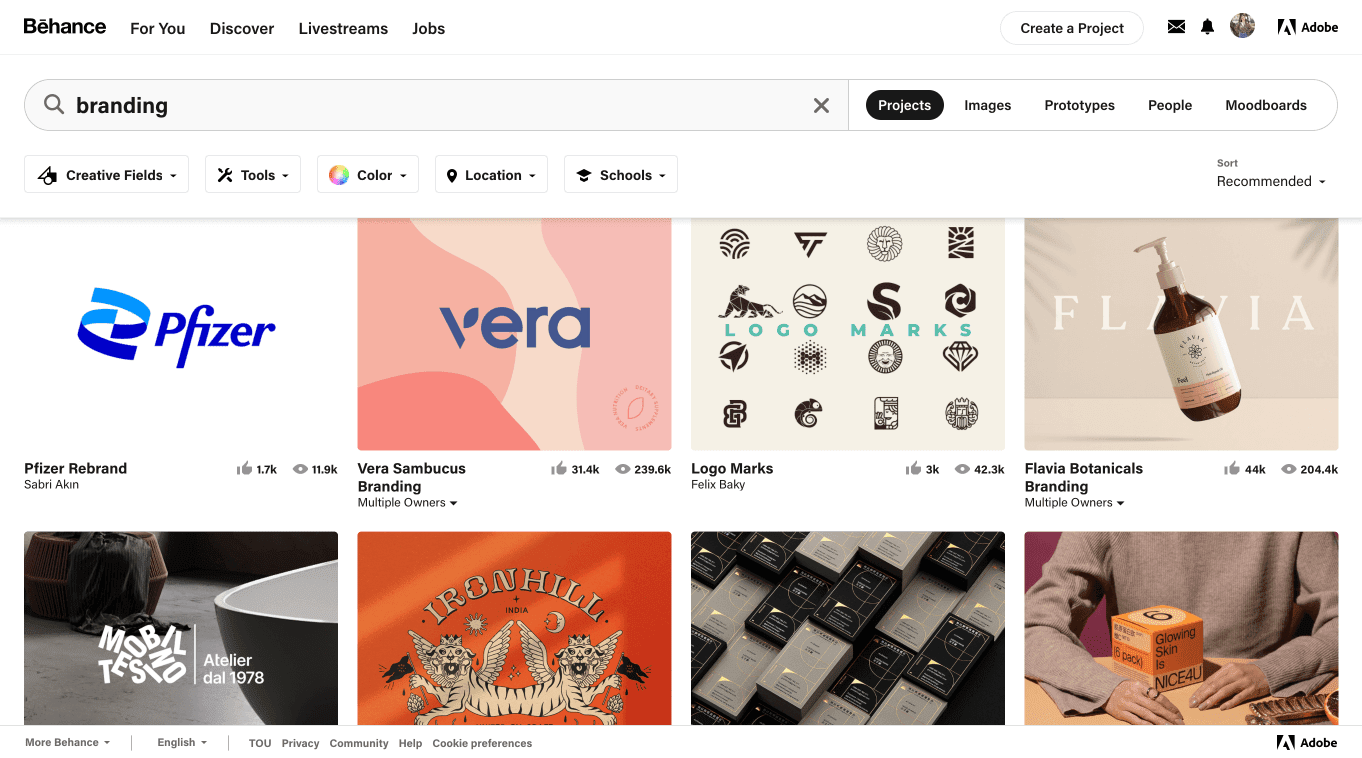Open the Sort Recommended dropdown
Viewport: 1362px width, 758px height.
coord(1271,181)
